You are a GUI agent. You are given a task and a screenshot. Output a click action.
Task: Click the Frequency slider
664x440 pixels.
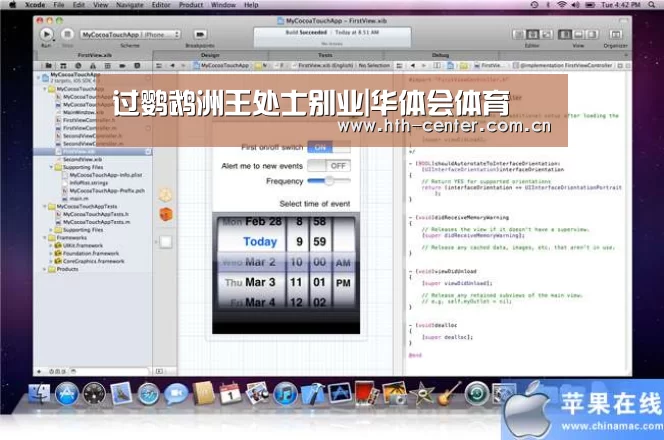pyautogui.click(x=329, y=181)
